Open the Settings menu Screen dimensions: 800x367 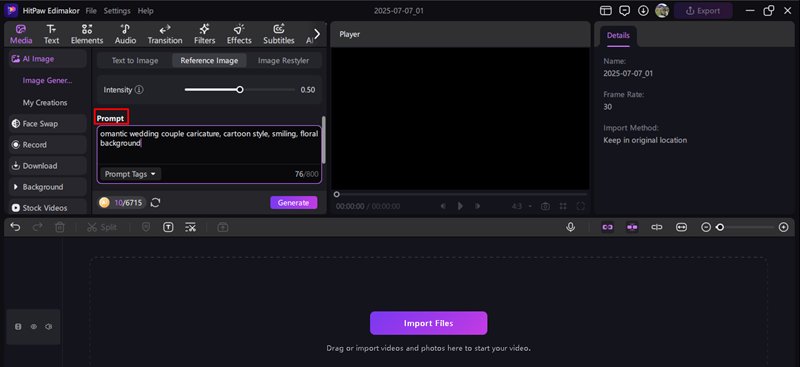117,11
